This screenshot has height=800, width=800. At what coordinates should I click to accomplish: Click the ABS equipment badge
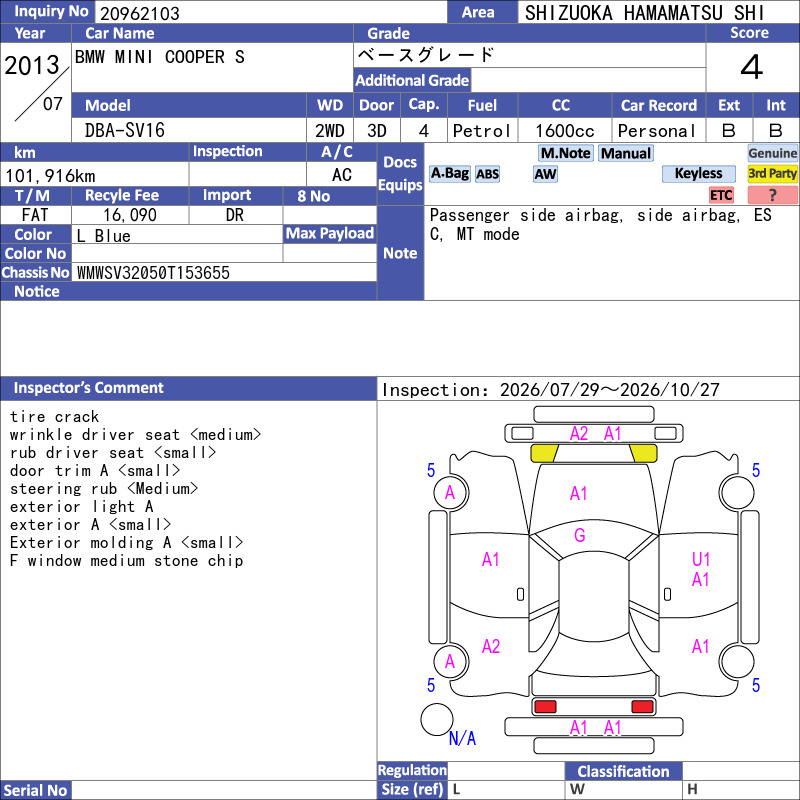point(487,174)
